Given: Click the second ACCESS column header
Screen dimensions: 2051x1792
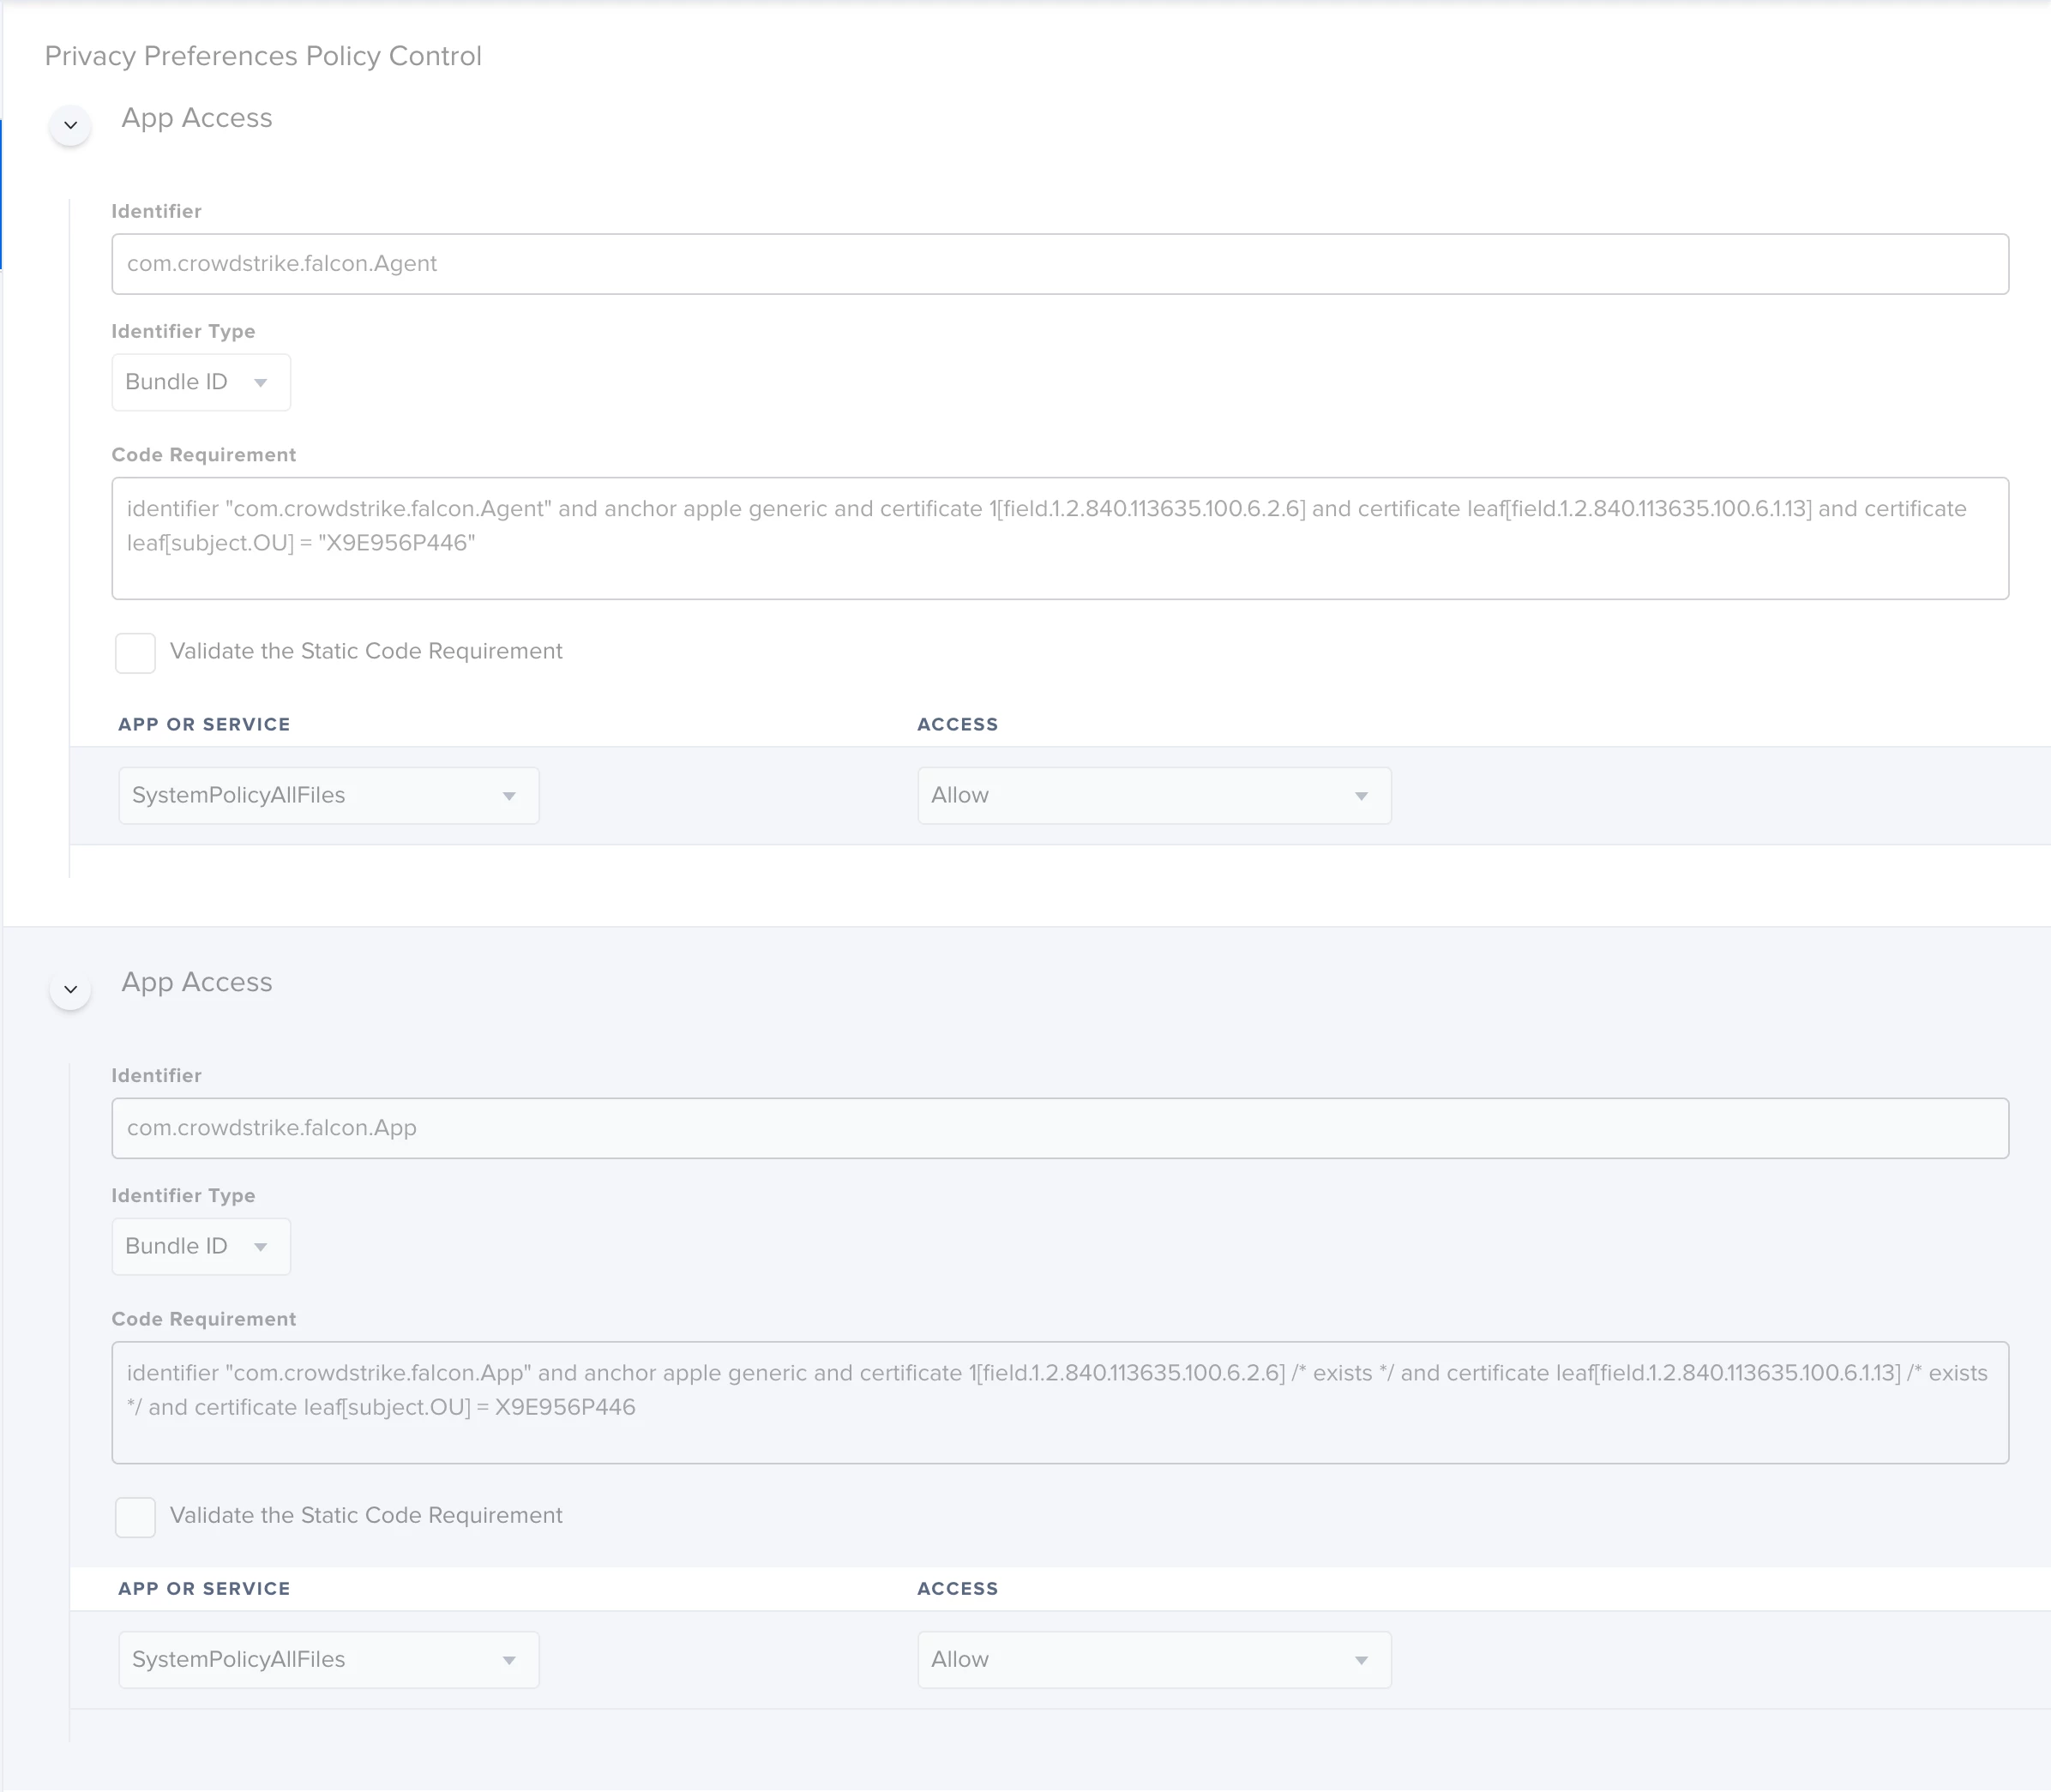Looking at the screenshot, I should (x=957, y=1588).
